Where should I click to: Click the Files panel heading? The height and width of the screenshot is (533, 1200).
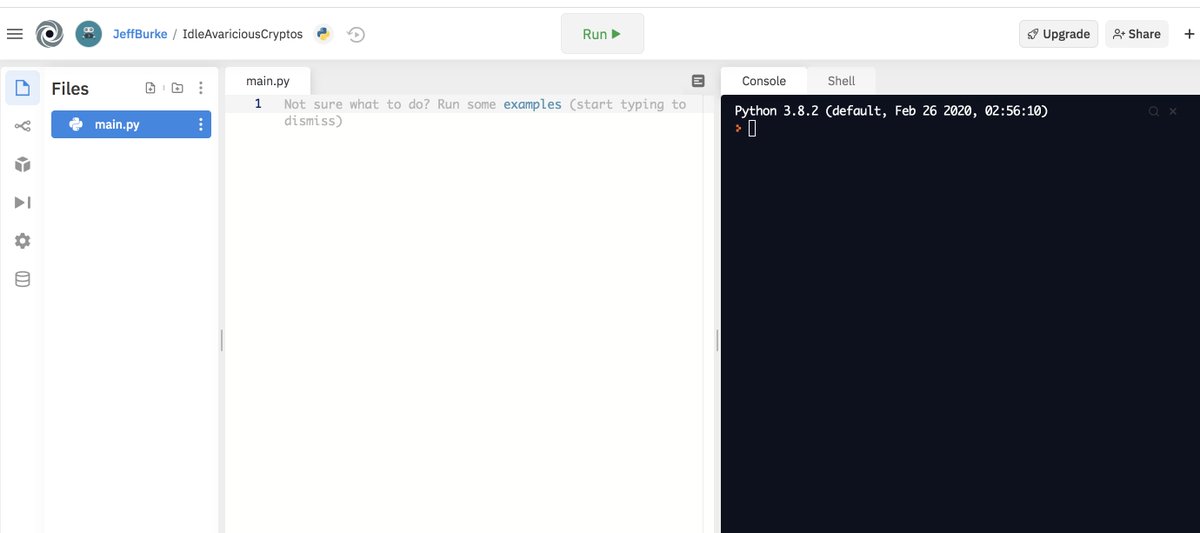(x=70, y=88)
